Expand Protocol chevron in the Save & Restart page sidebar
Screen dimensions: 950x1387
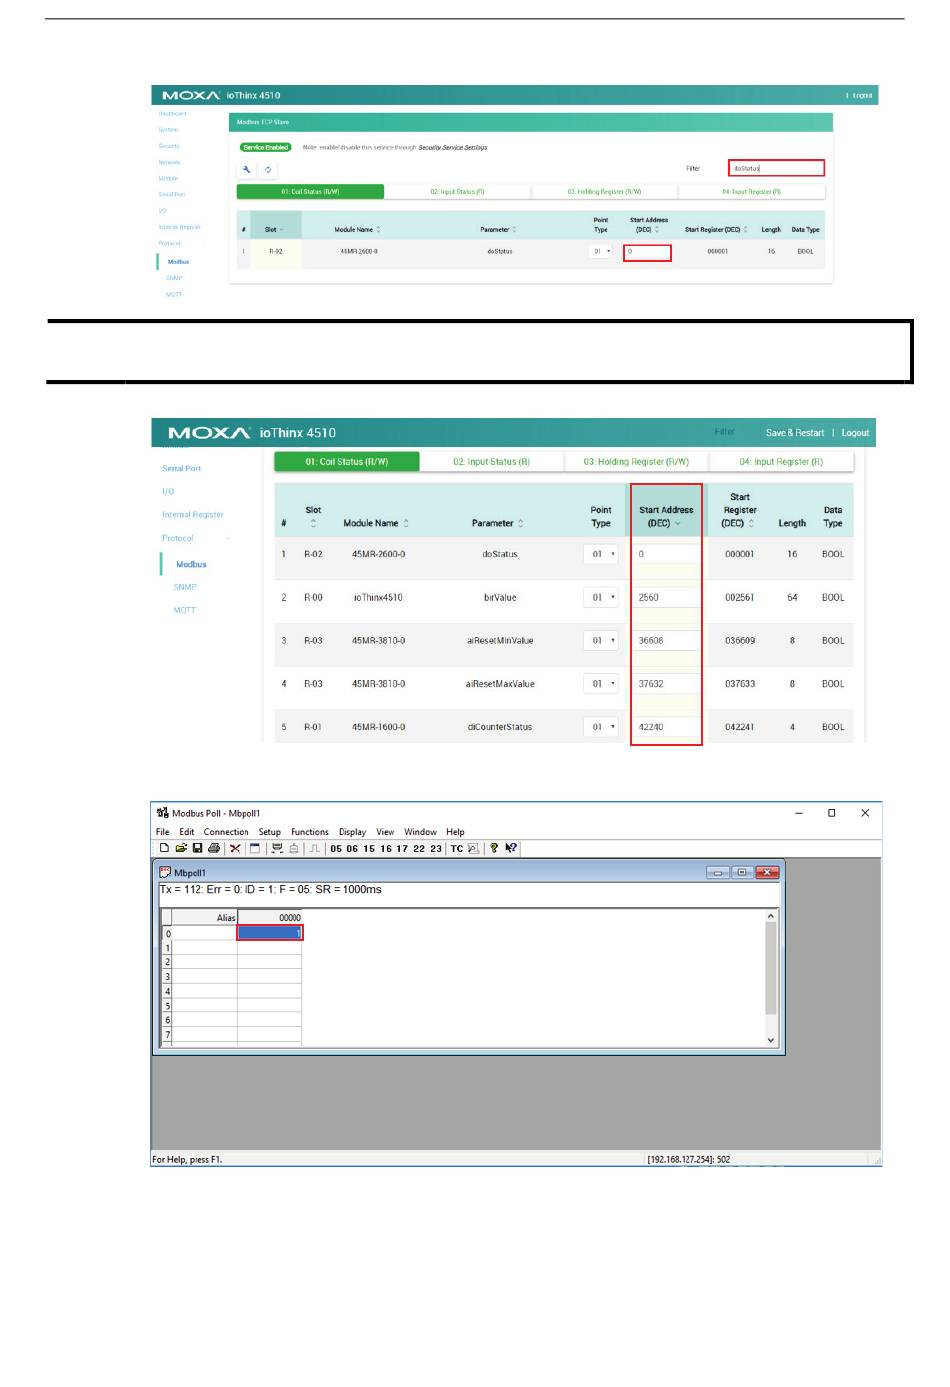coord(228,538)
